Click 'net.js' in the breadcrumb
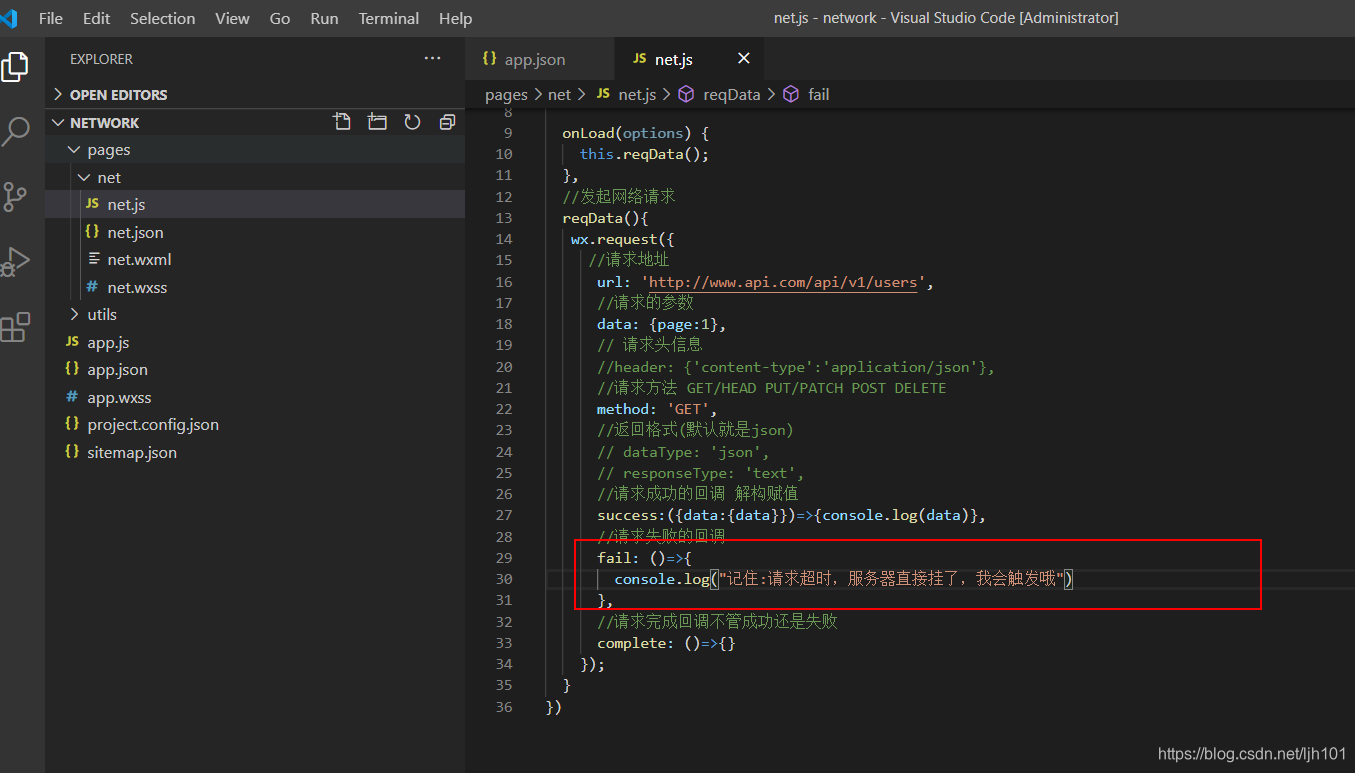The width and height of the screenshot is (1355, 773). tap(637, 94)
